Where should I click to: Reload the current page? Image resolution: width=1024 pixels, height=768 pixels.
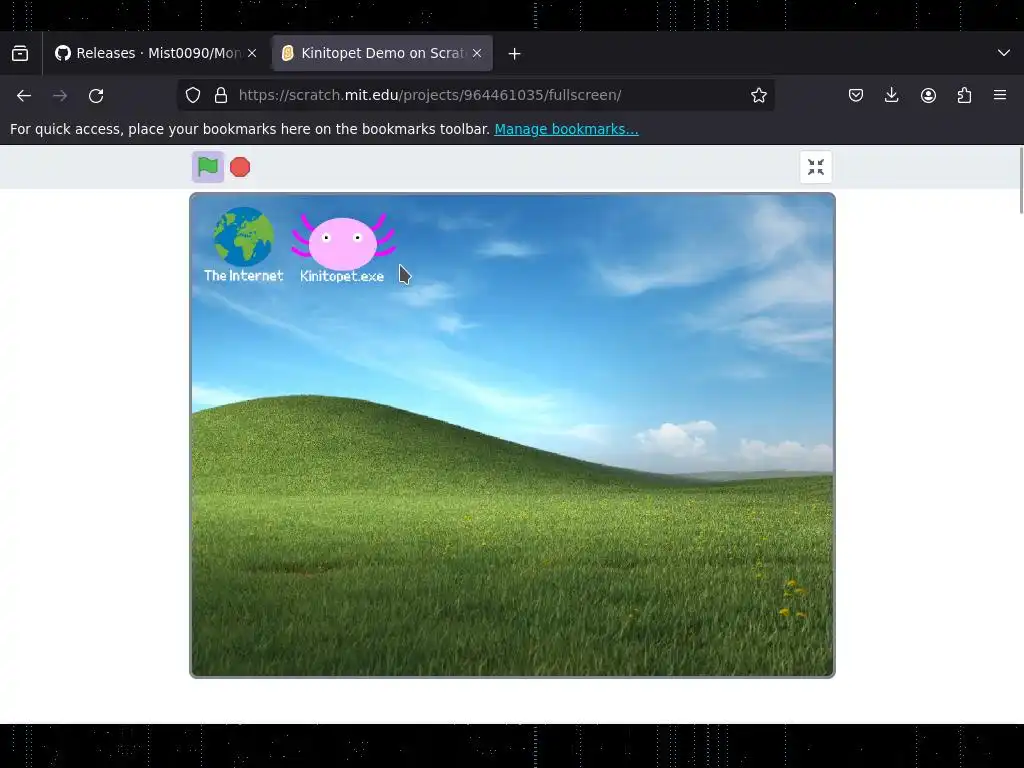click(96, 95)
